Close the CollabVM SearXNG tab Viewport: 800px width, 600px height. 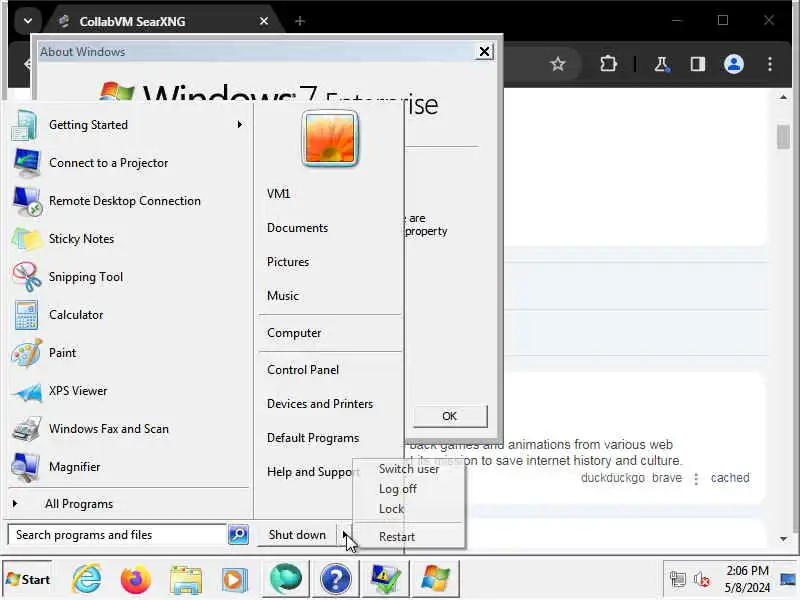[264, 21]
